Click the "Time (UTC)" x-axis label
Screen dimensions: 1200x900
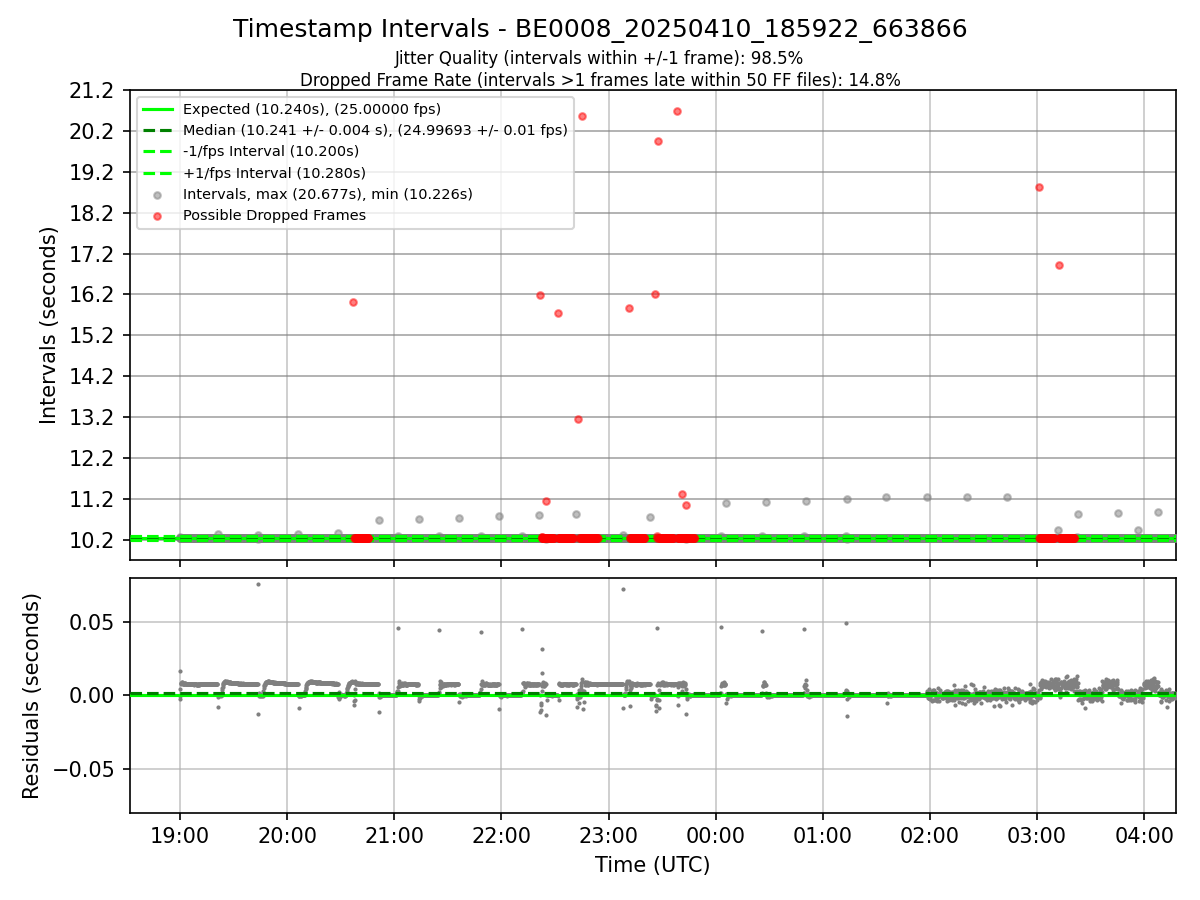652,865
